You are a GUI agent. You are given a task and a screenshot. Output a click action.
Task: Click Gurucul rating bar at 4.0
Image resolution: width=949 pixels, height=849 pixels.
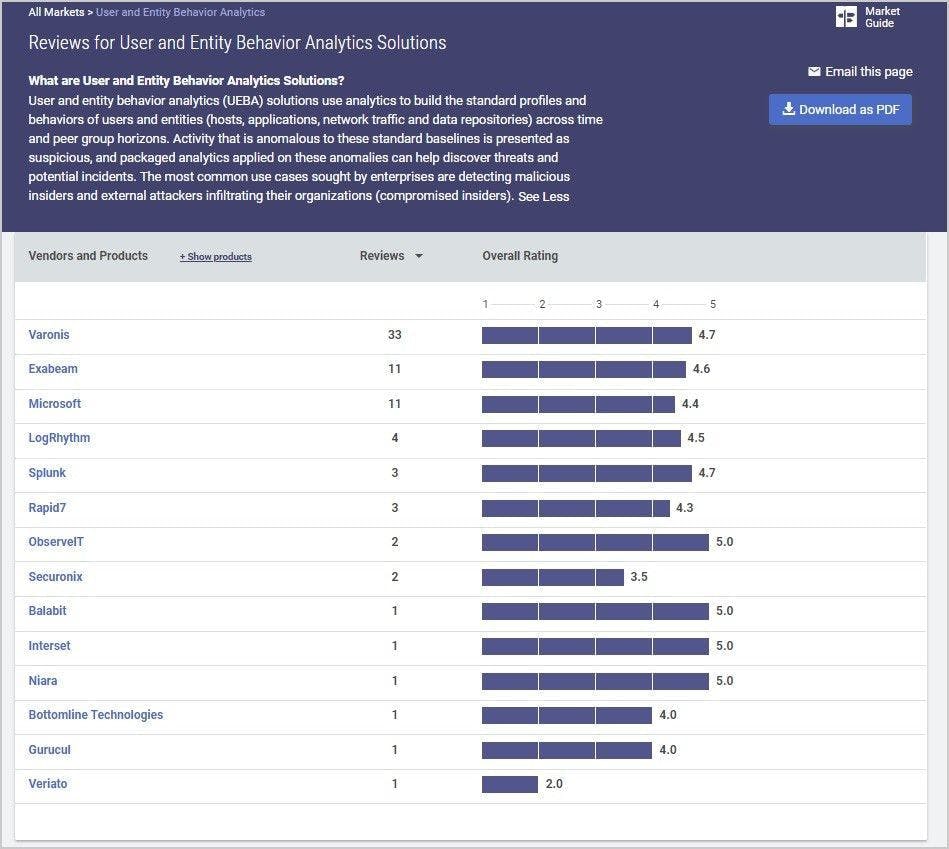click(x=567, y=750)
